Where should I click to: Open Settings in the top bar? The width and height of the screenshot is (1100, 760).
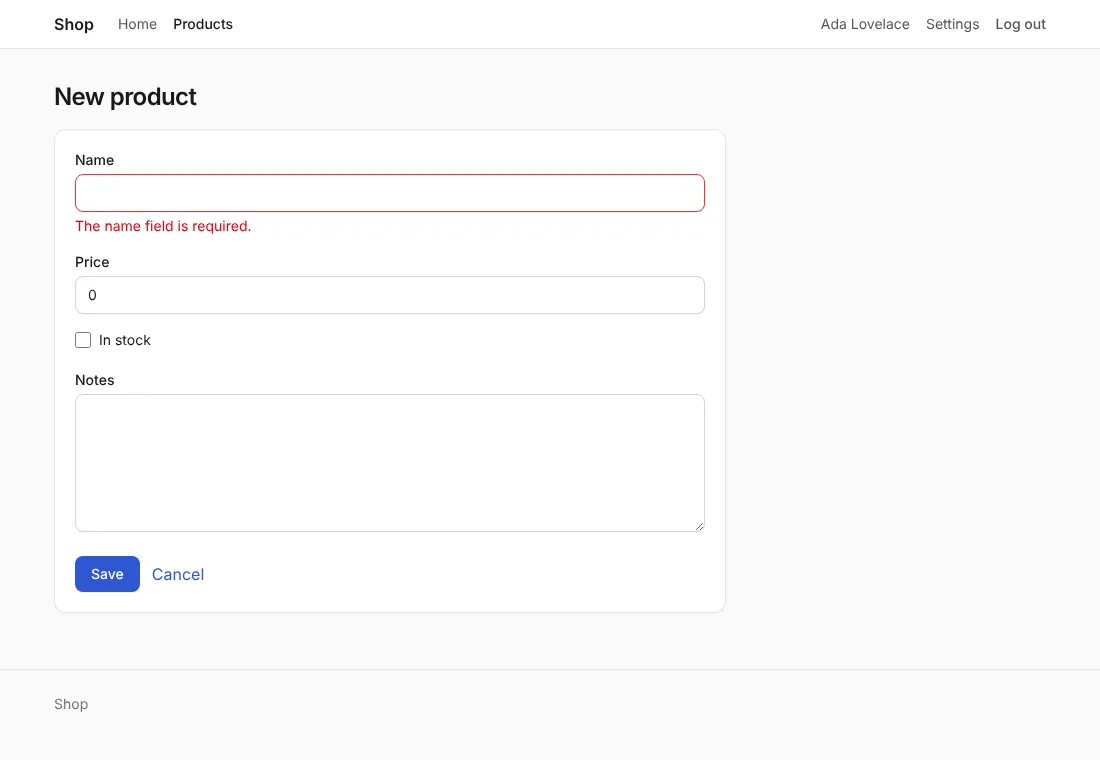coord(952,25)
